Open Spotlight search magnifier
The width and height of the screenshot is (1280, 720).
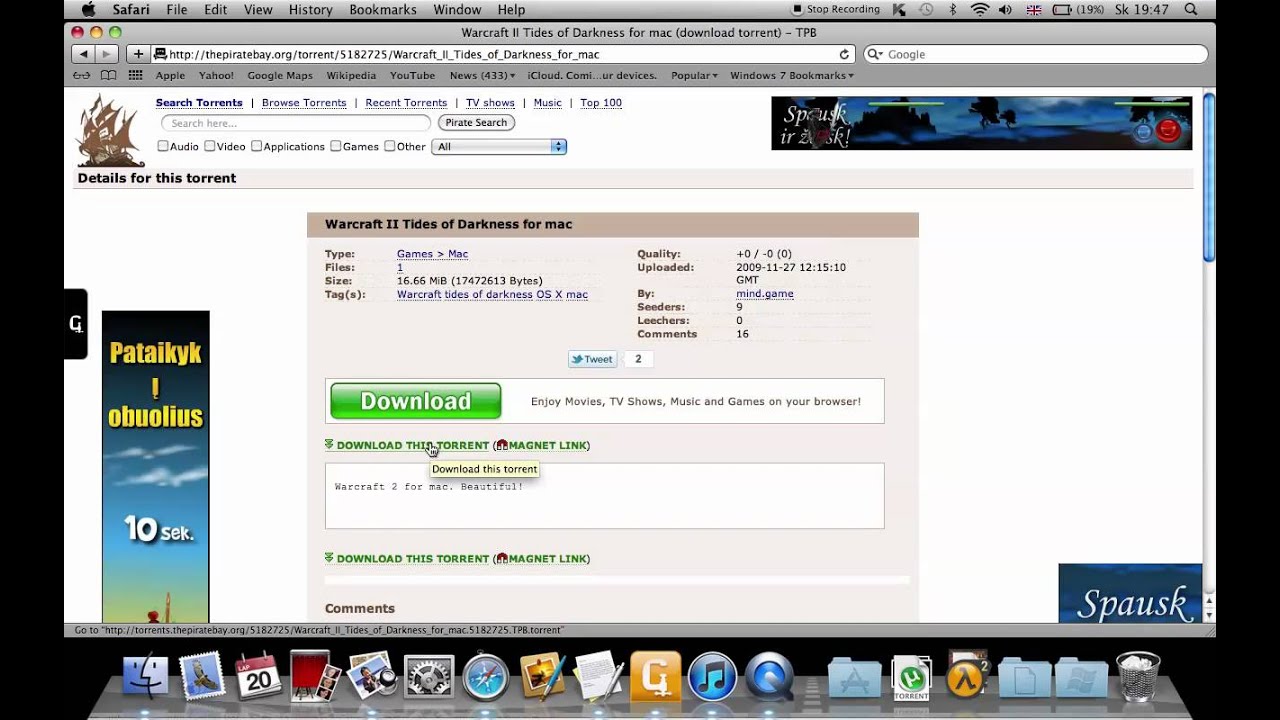coord(1190,10)
